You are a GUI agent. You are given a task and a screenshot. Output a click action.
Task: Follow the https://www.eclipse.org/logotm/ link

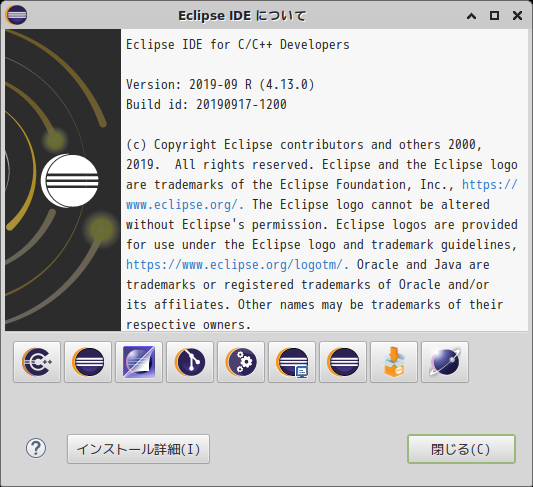point(235,265)
